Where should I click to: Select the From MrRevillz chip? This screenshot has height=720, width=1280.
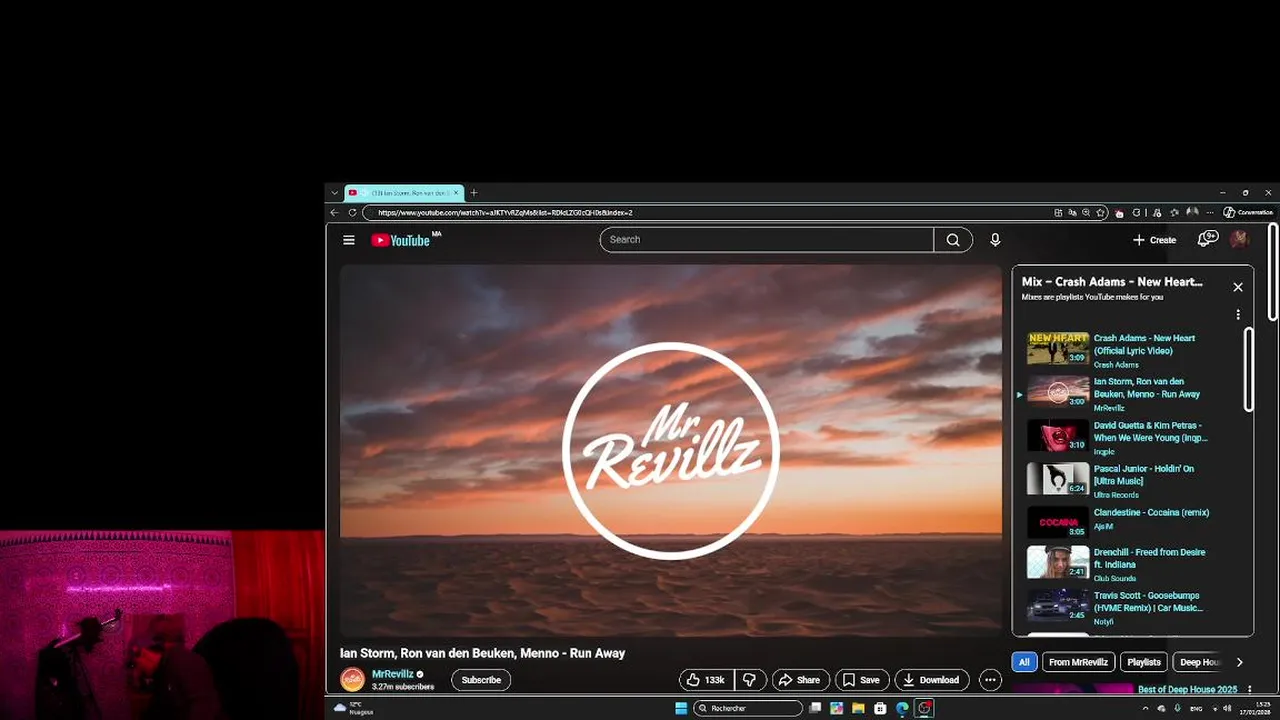(1078, 662)
